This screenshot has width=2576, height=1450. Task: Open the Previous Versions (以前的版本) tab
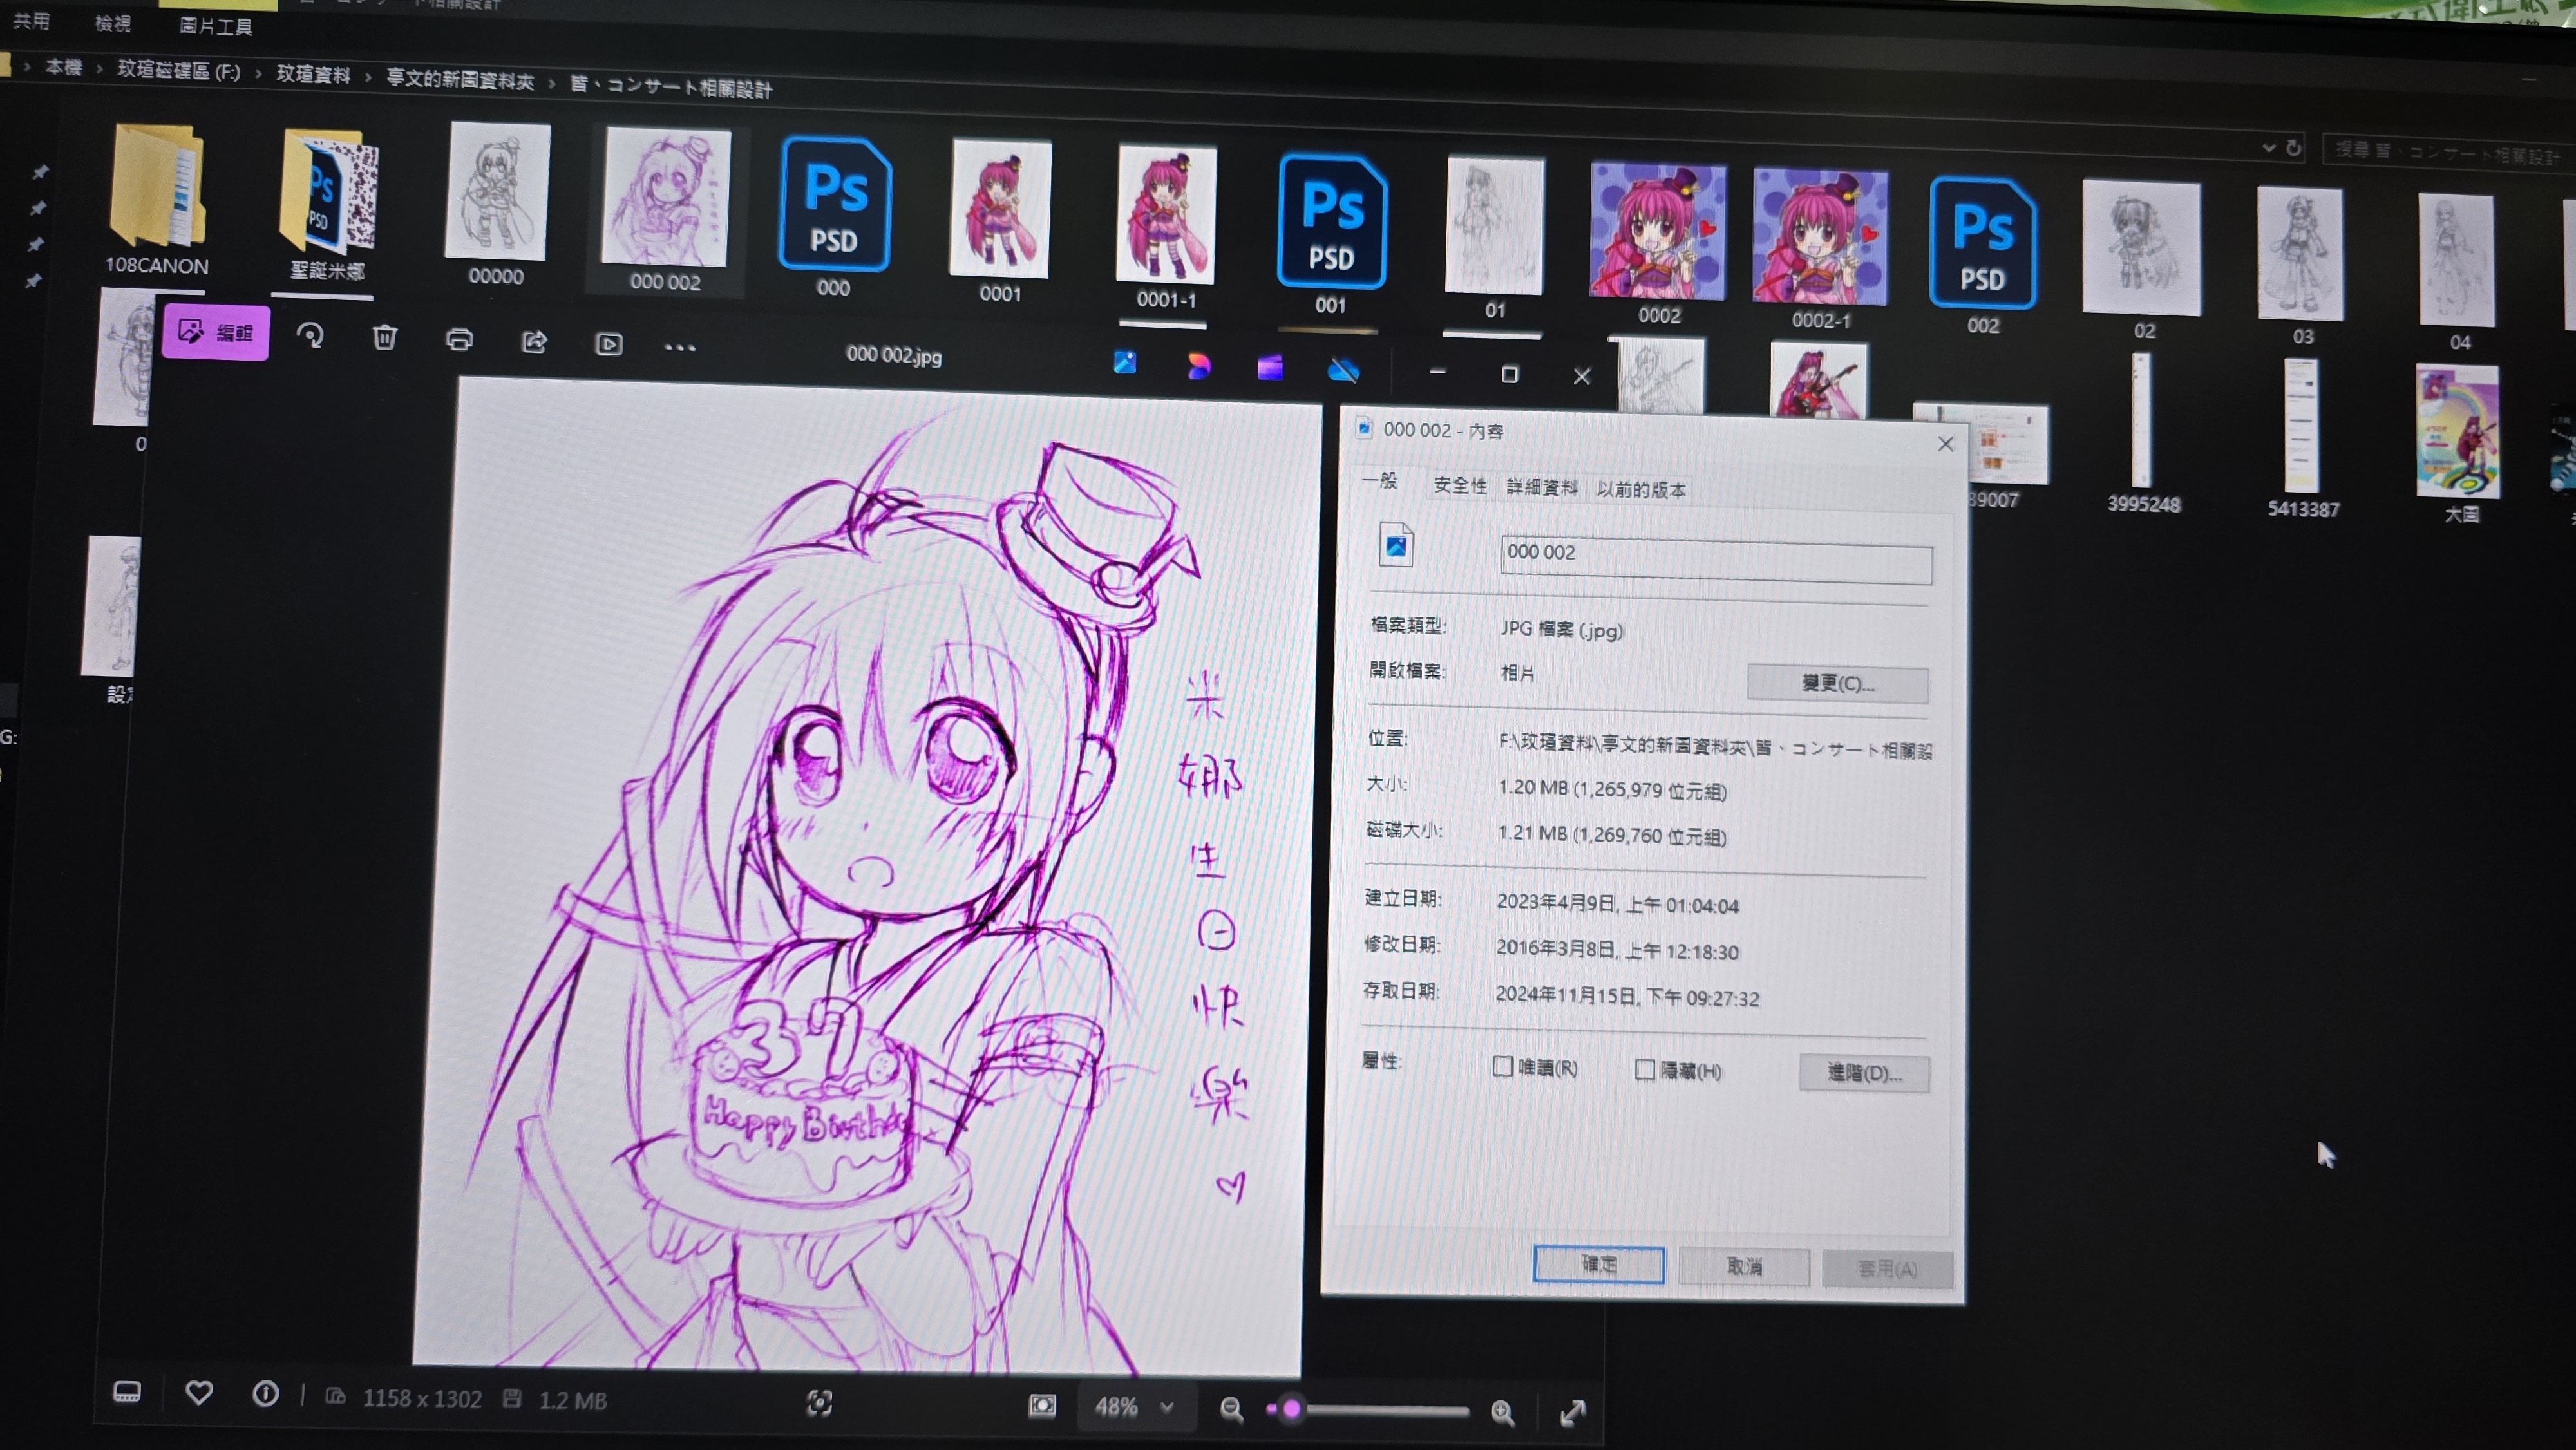click(1641, 489)
